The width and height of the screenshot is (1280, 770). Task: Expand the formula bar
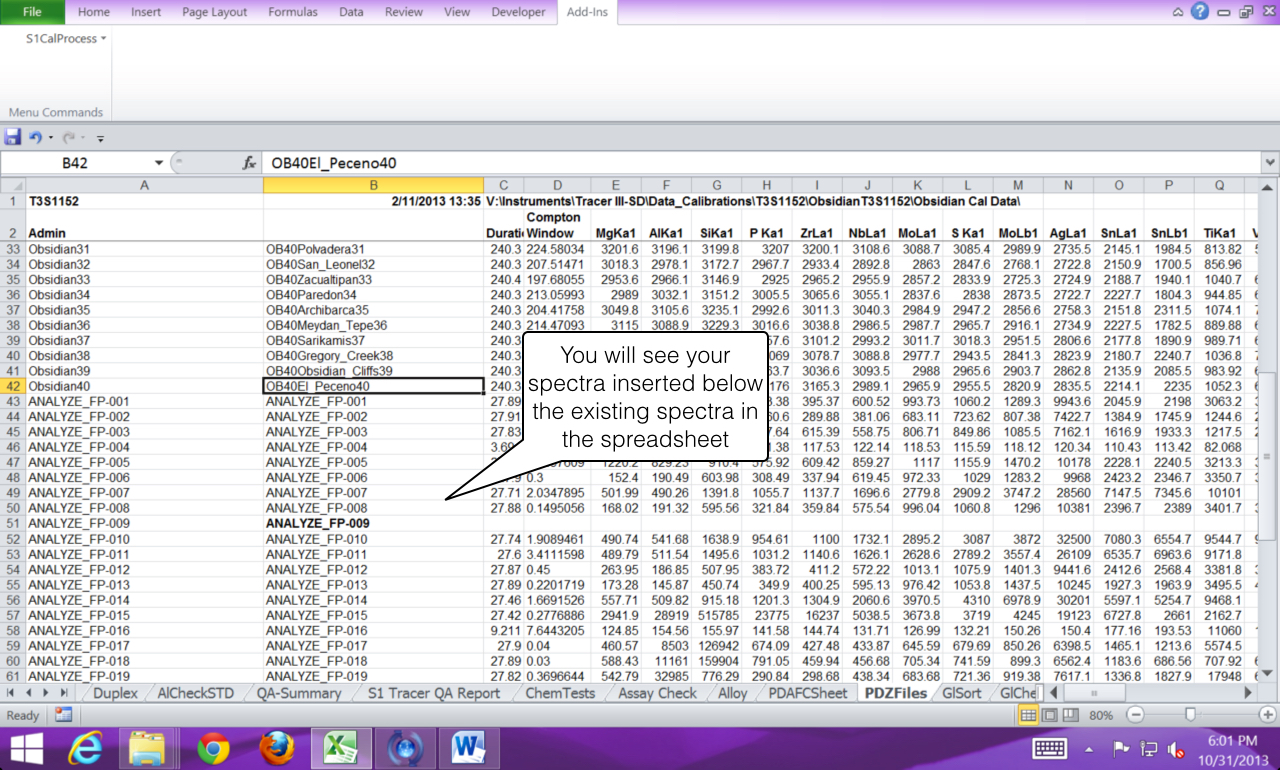coord(1270,163)
